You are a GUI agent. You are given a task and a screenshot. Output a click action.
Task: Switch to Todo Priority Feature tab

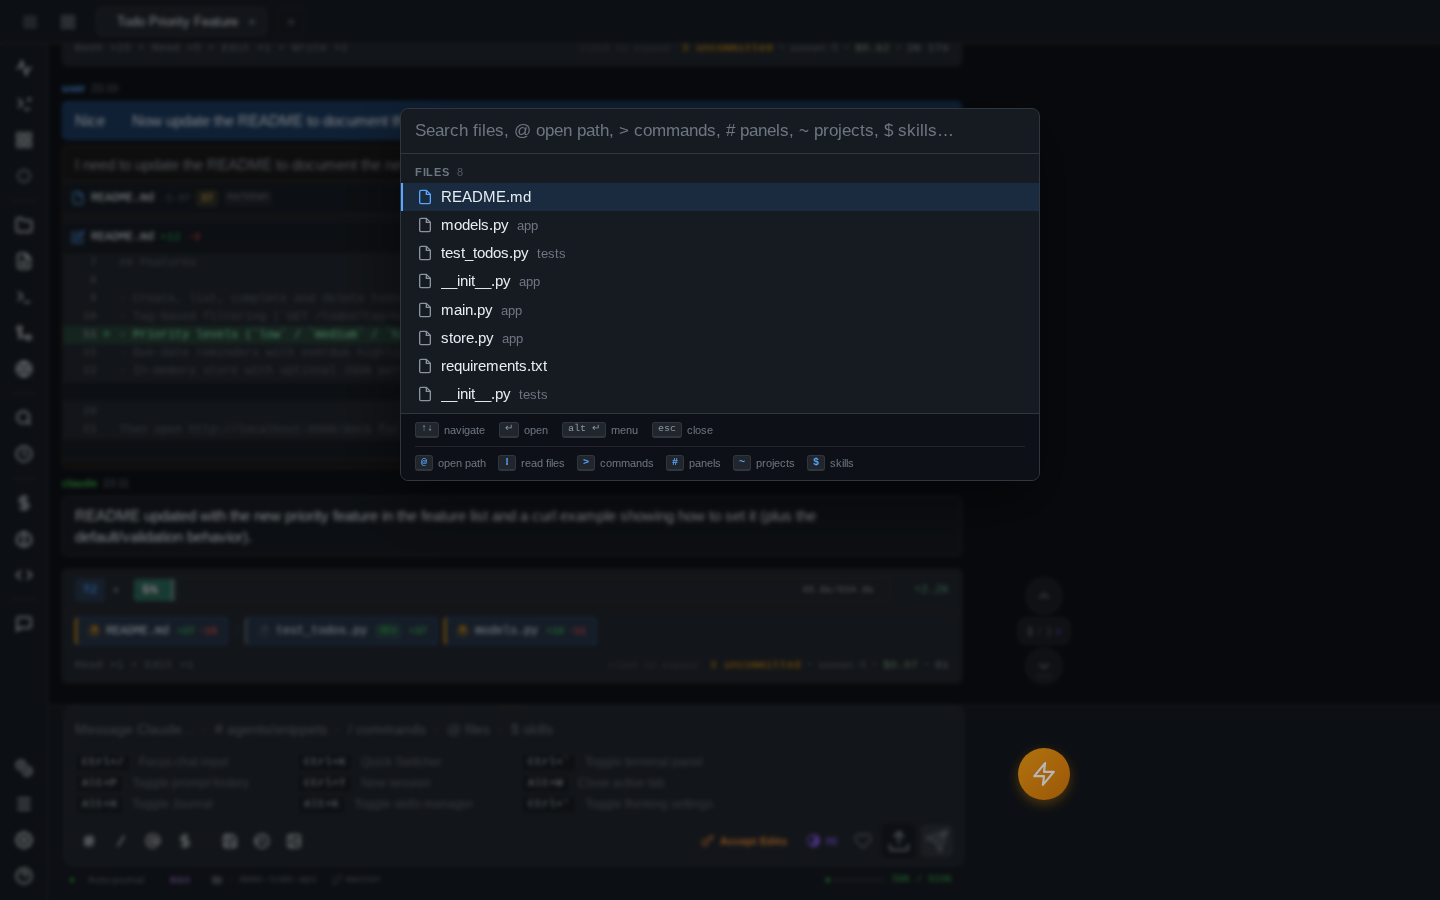184,21
